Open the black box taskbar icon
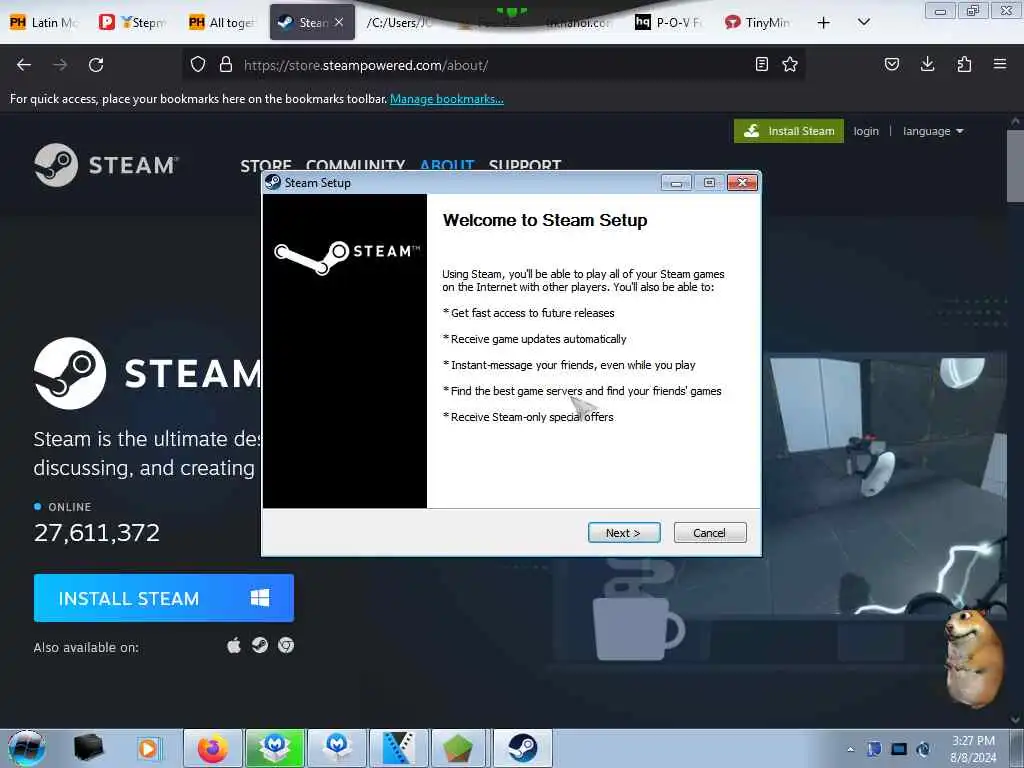 (x=88, y=748)
